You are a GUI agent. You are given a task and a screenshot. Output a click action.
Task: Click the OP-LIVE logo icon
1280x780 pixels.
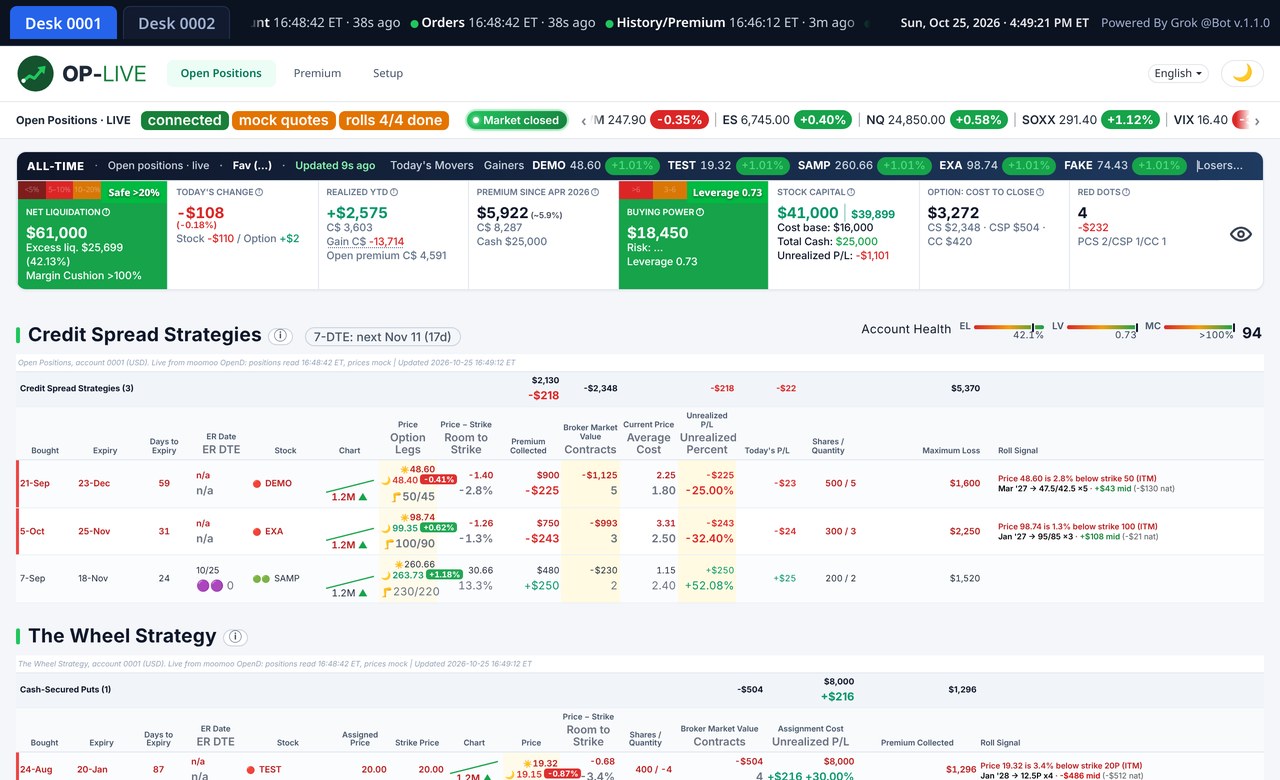tap(36, 73)
